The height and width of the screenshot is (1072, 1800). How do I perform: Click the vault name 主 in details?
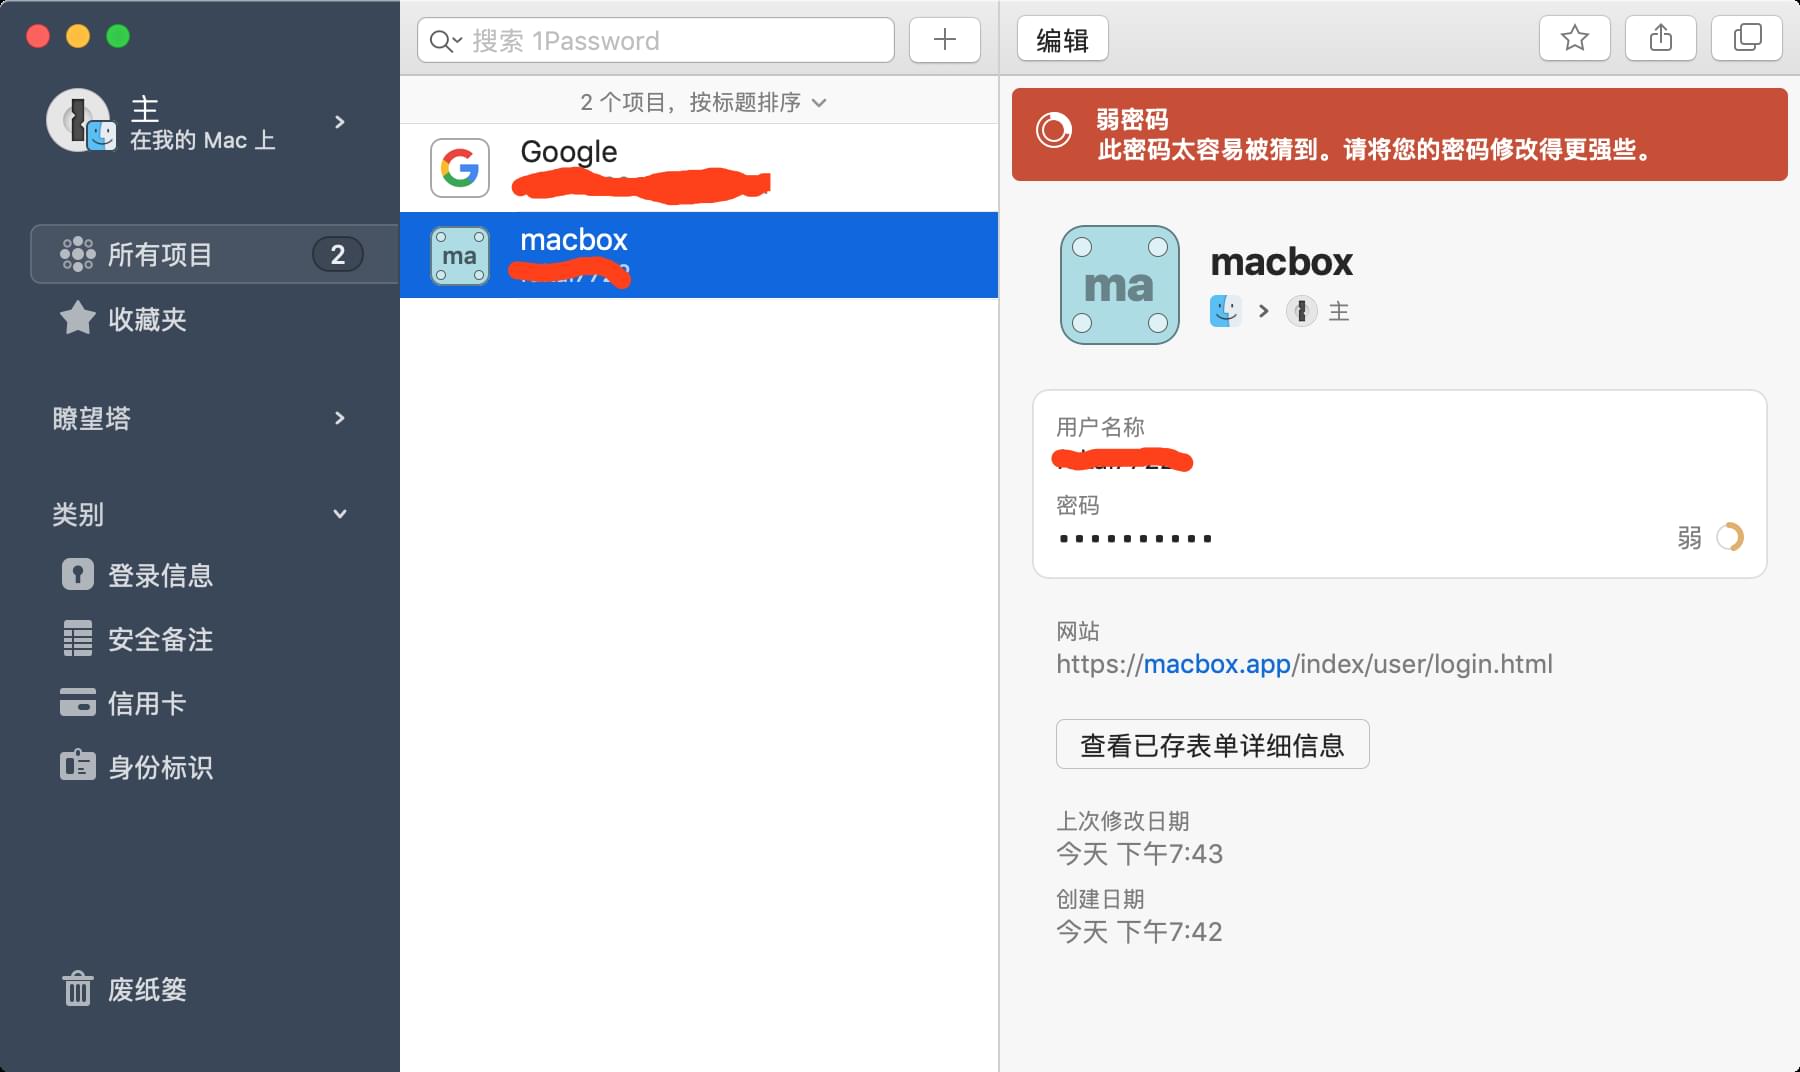pos(1339,311)
